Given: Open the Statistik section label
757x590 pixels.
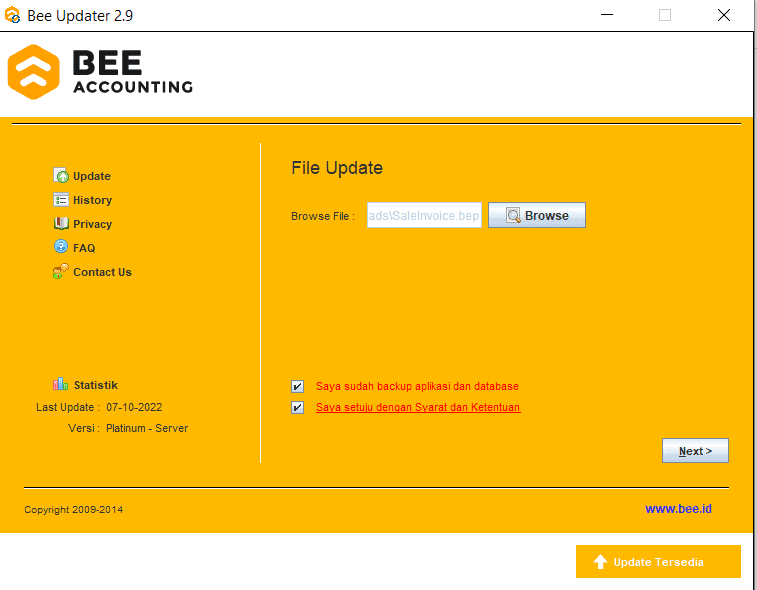Looking at the screenshot, I should coord(96,385).
